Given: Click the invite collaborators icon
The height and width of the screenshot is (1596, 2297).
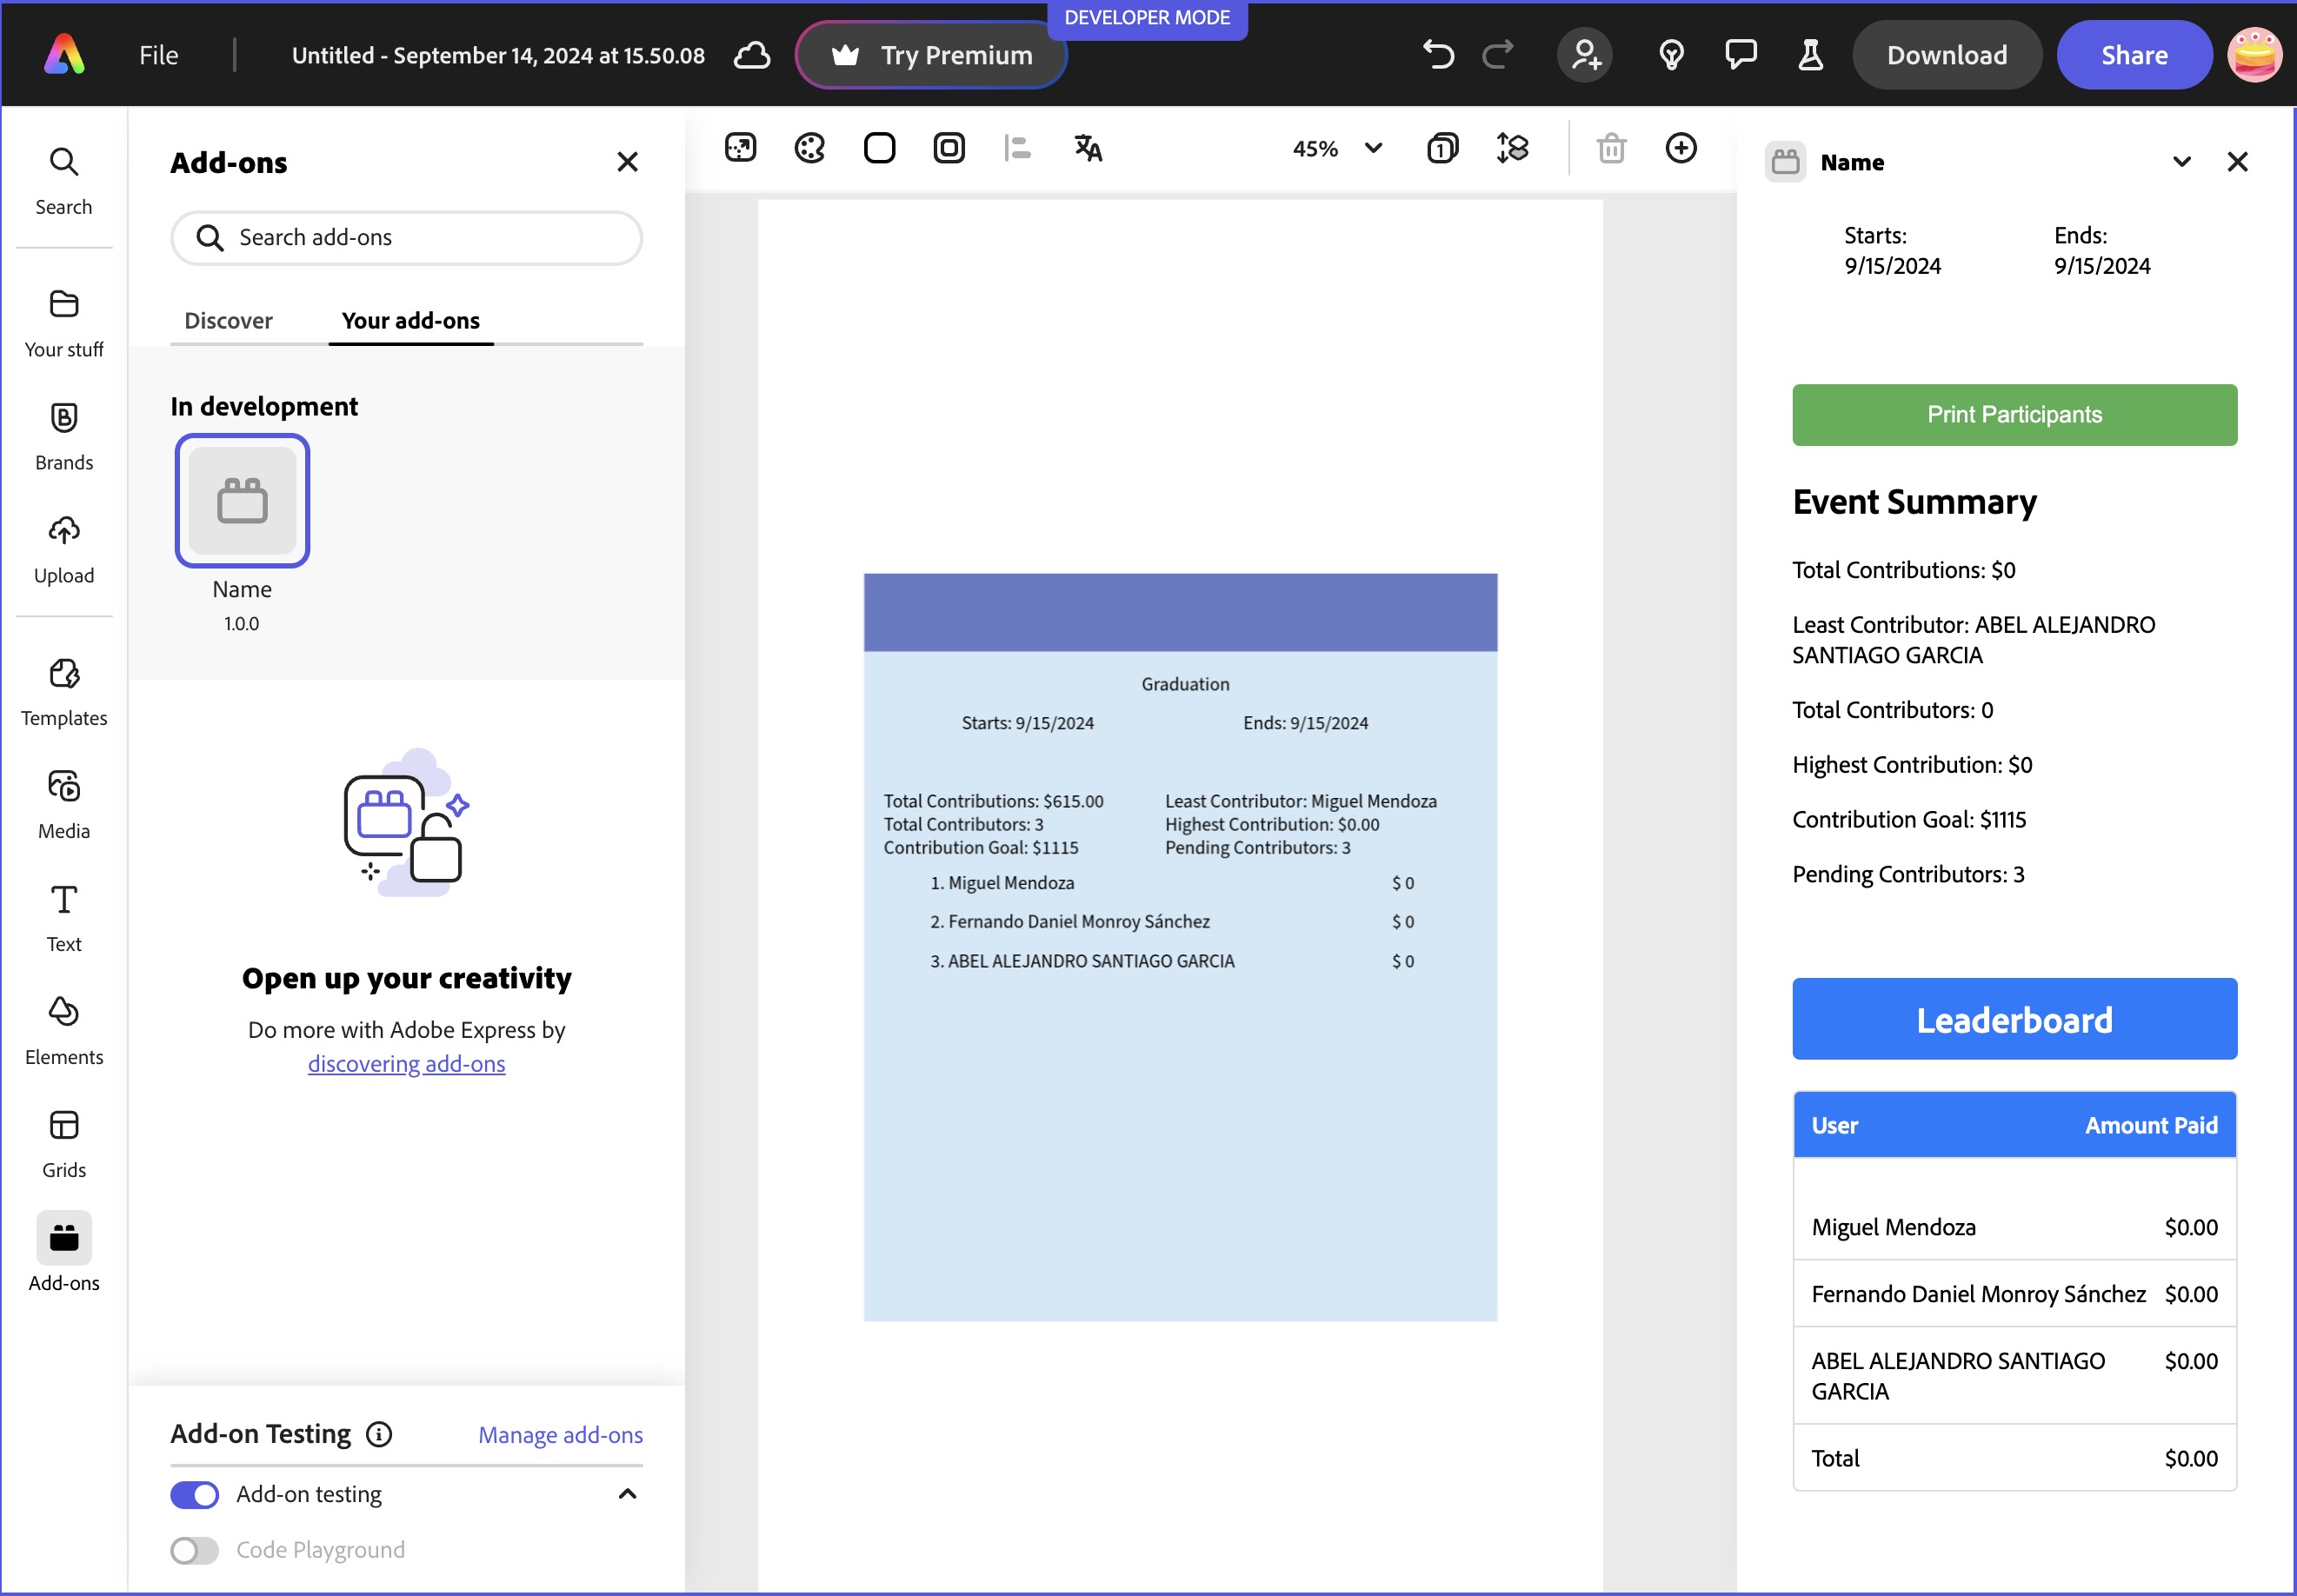Looking at the screenshot, I should [1585, 54].
